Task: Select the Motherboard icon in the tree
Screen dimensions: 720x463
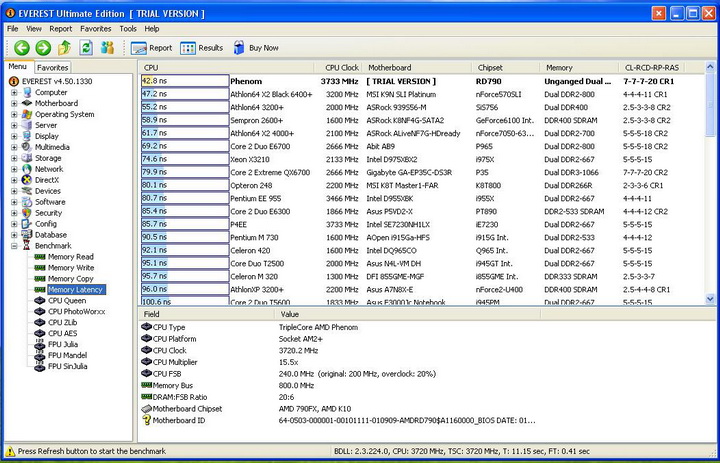Action: coord(27,103)
